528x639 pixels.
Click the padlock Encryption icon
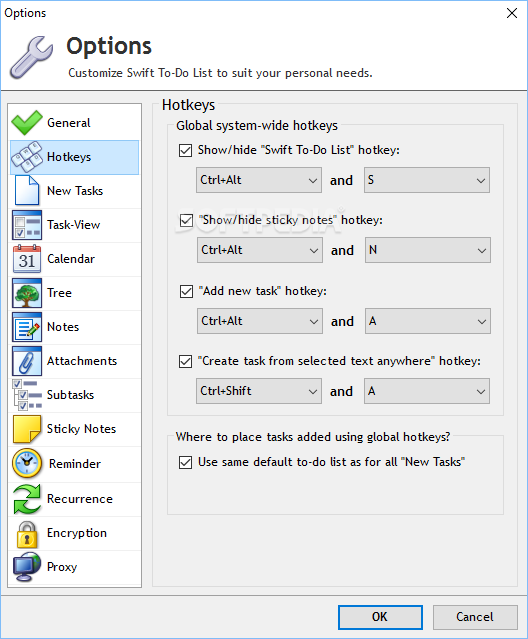[x=27, y=534]
